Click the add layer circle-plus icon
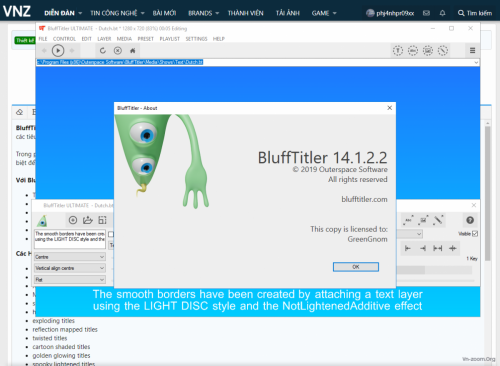Screen dimensions: 500x366 tap(73, 220)
